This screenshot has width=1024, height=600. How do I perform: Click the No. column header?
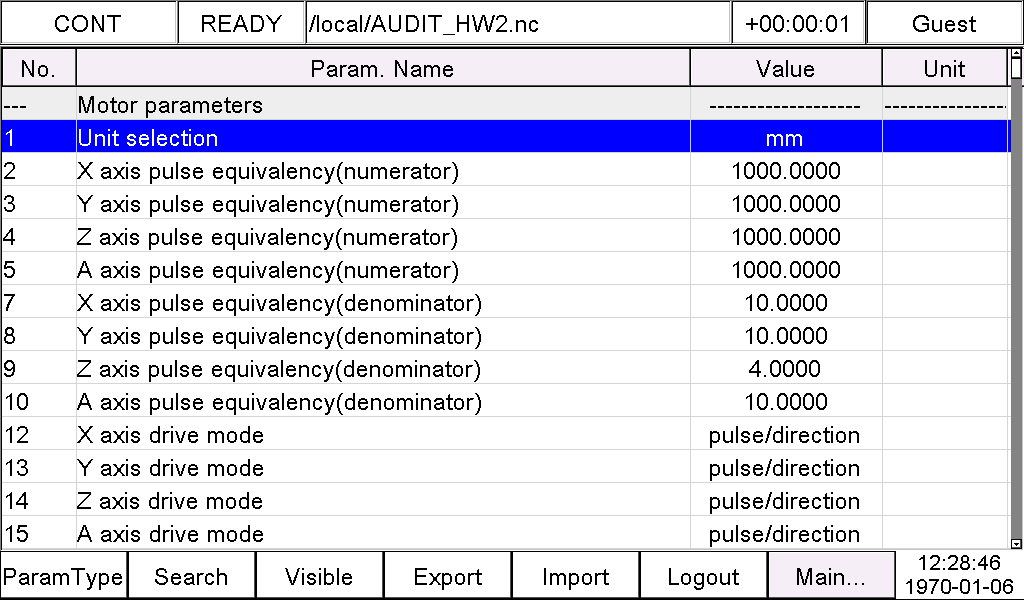point(39,69)
